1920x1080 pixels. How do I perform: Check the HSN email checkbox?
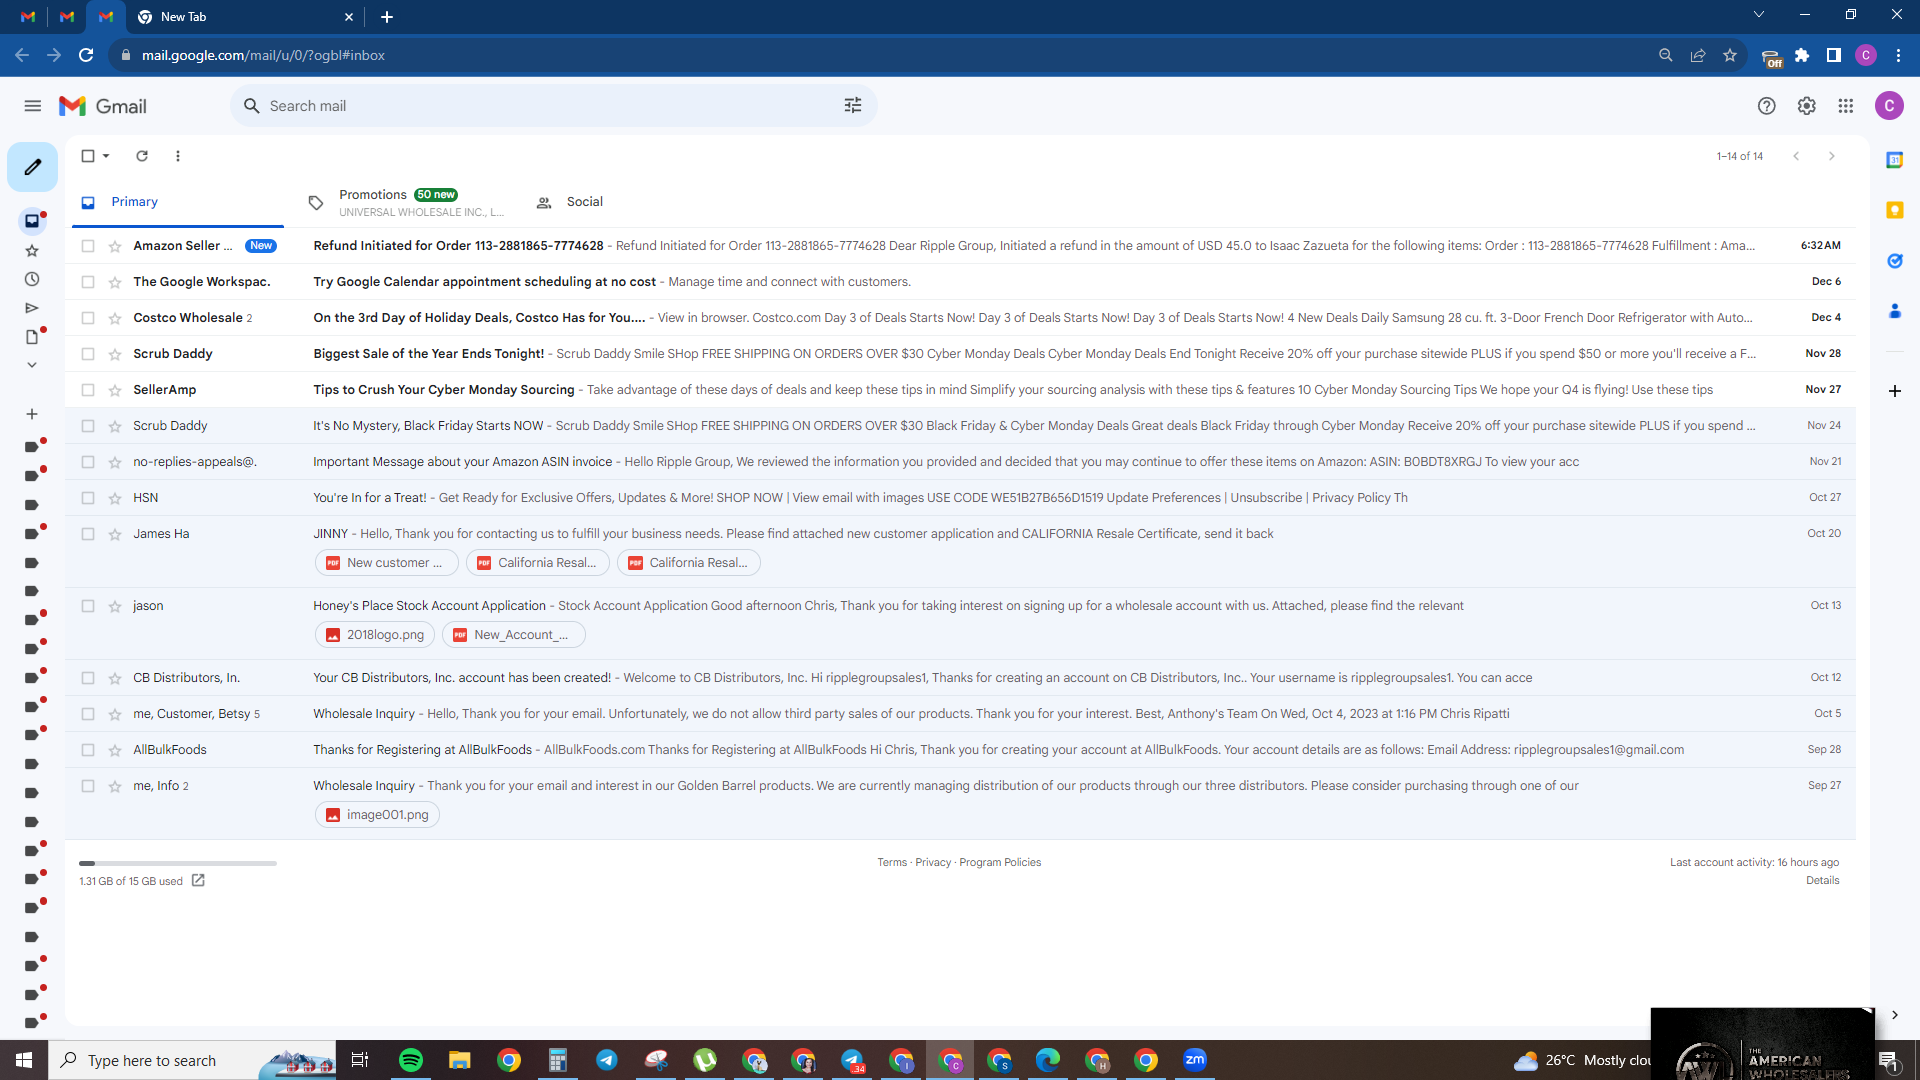pos(88,498)
